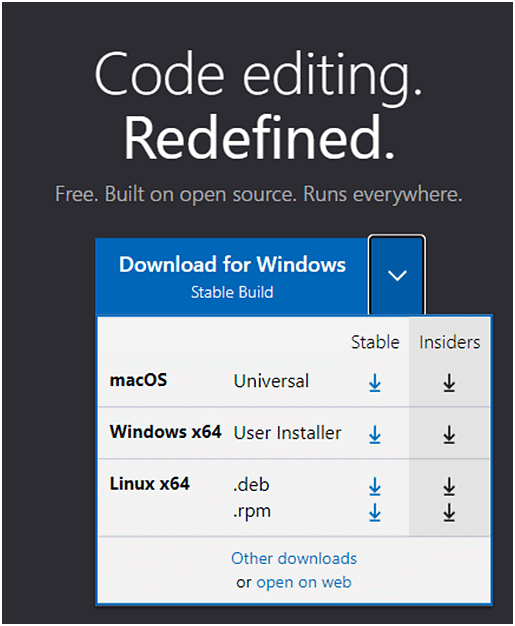Click Download for Windows Stable Build

point(232,276)
